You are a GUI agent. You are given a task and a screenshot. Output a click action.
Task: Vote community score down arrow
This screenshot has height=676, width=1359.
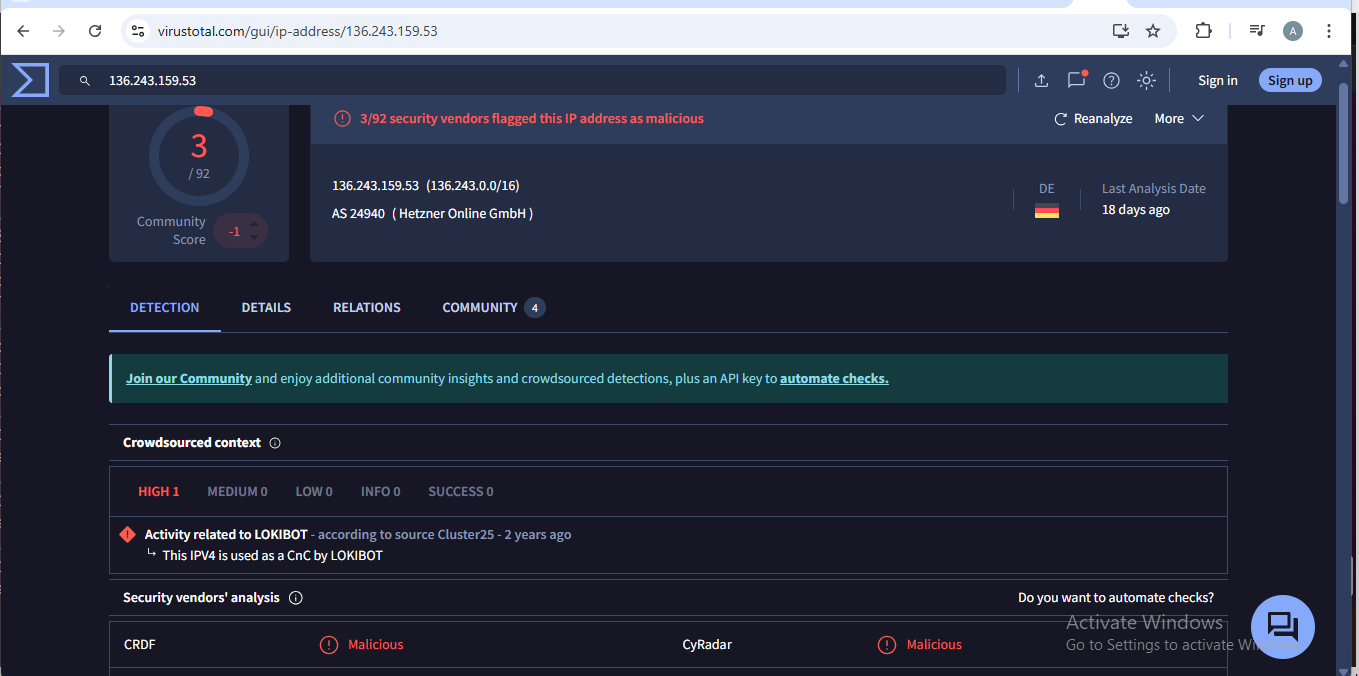click(255, 239)
